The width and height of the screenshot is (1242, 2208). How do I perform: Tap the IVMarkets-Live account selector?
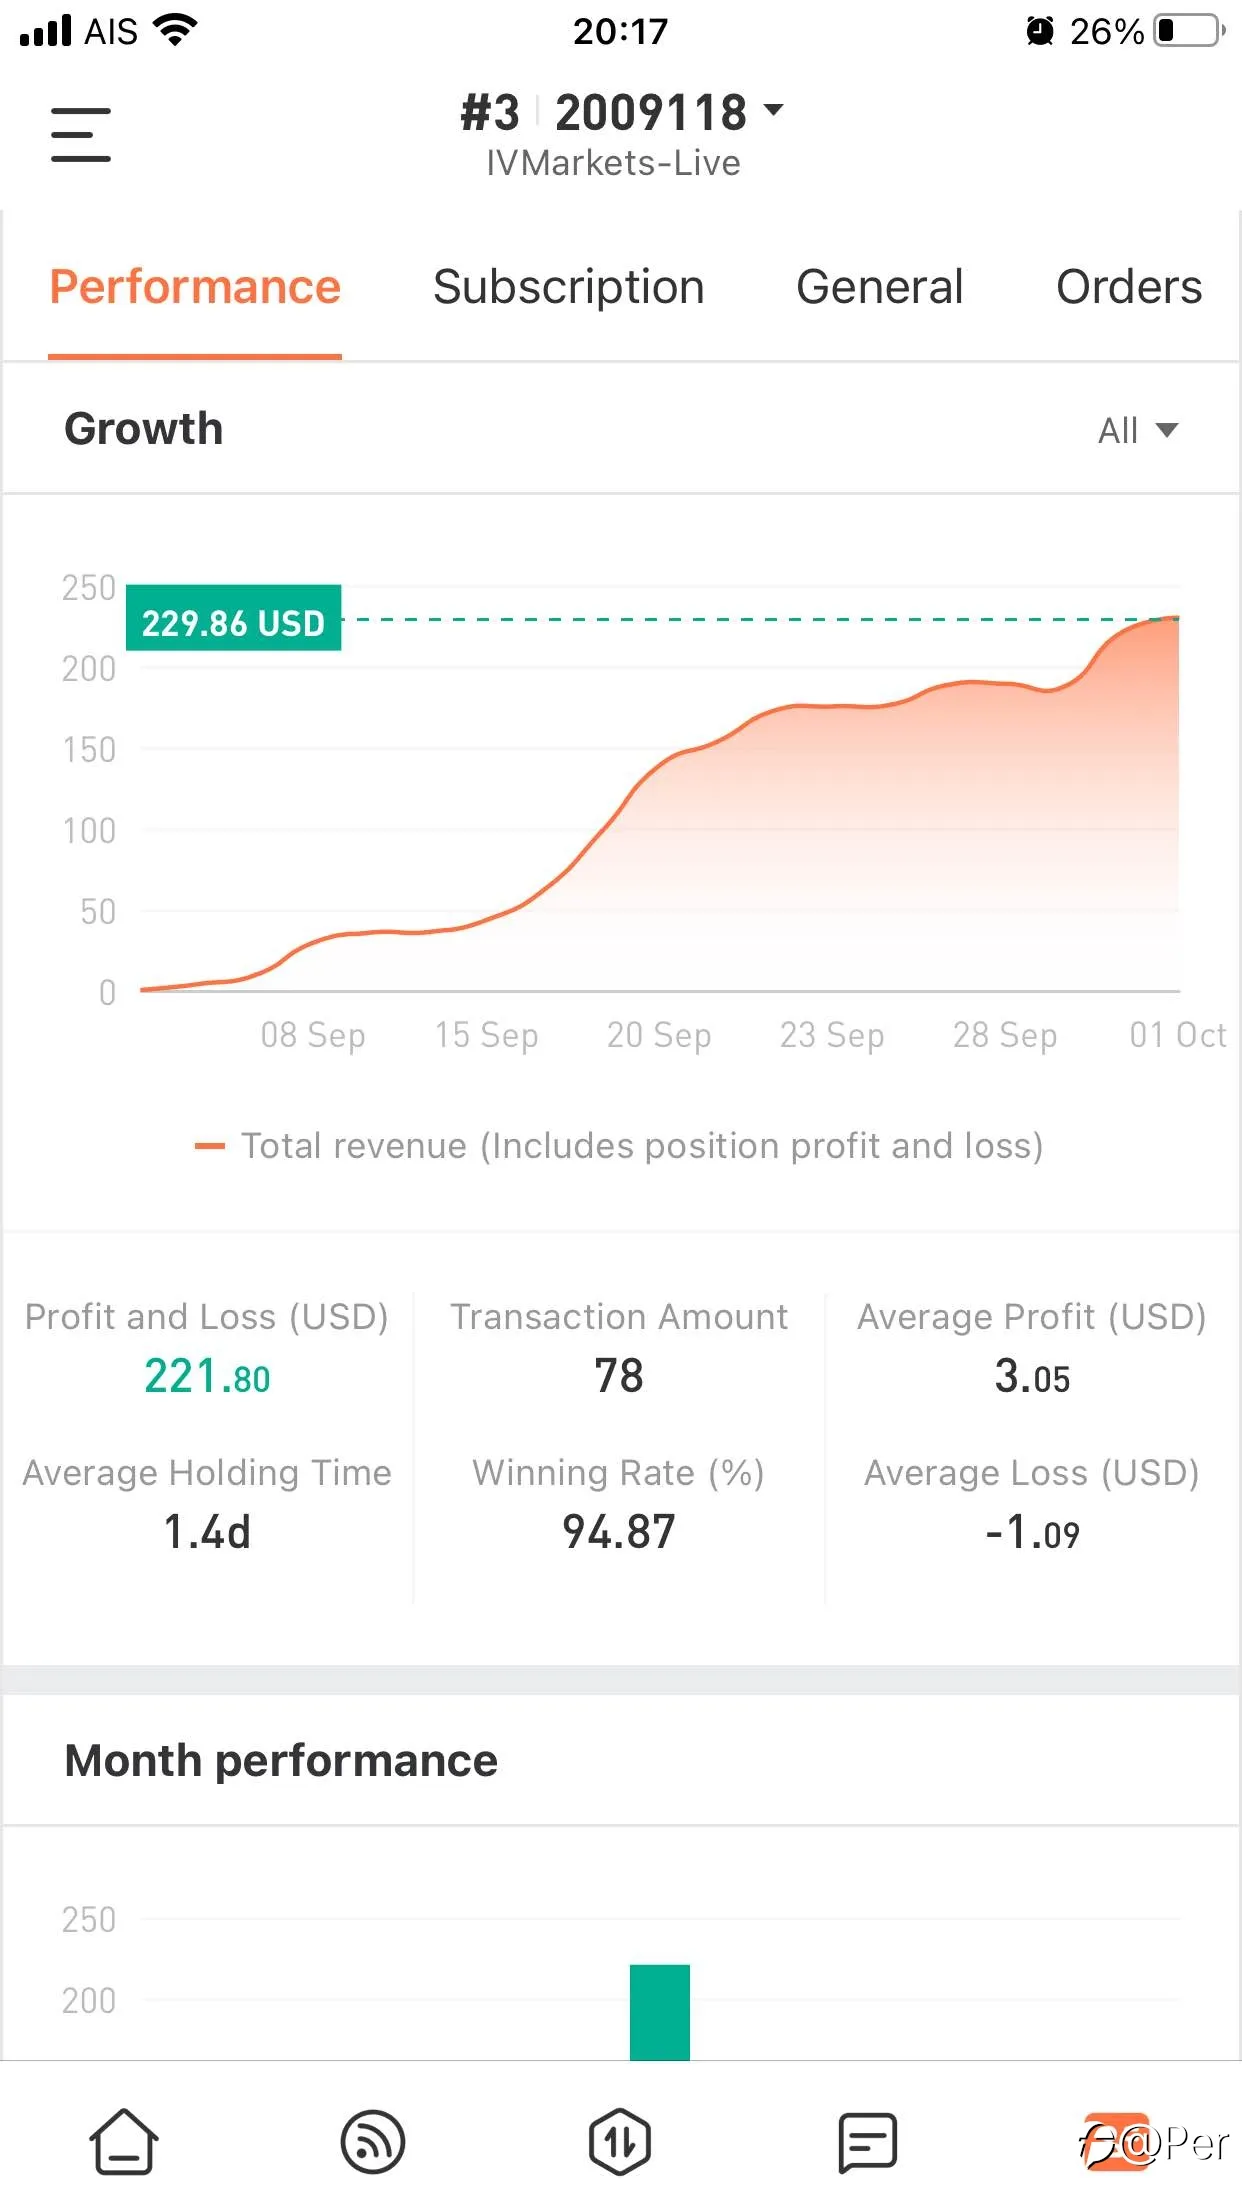[614, 163]
